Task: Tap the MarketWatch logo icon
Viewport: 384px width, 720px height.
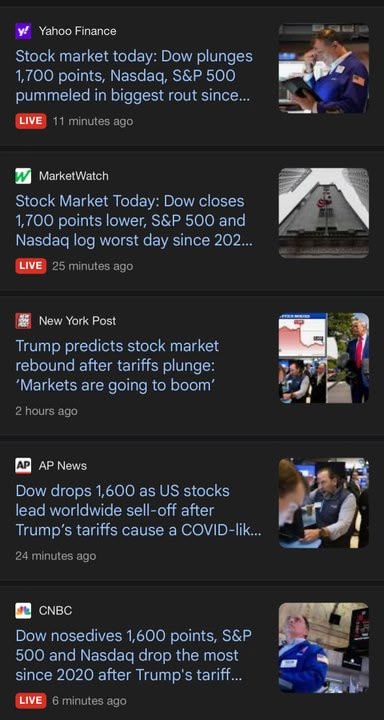Action: 23,176
